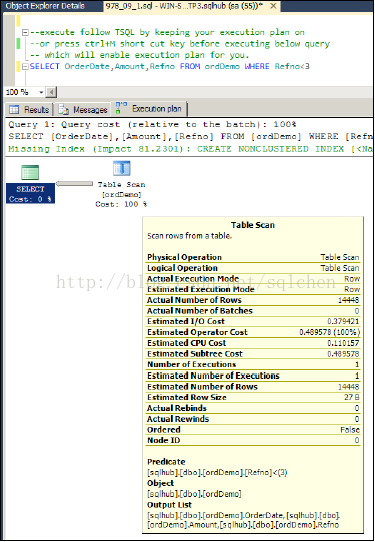This screenshot has height=542, width=375.
Task: Click the Estimated Operator Cost row
Action: (x=253, y=332)
